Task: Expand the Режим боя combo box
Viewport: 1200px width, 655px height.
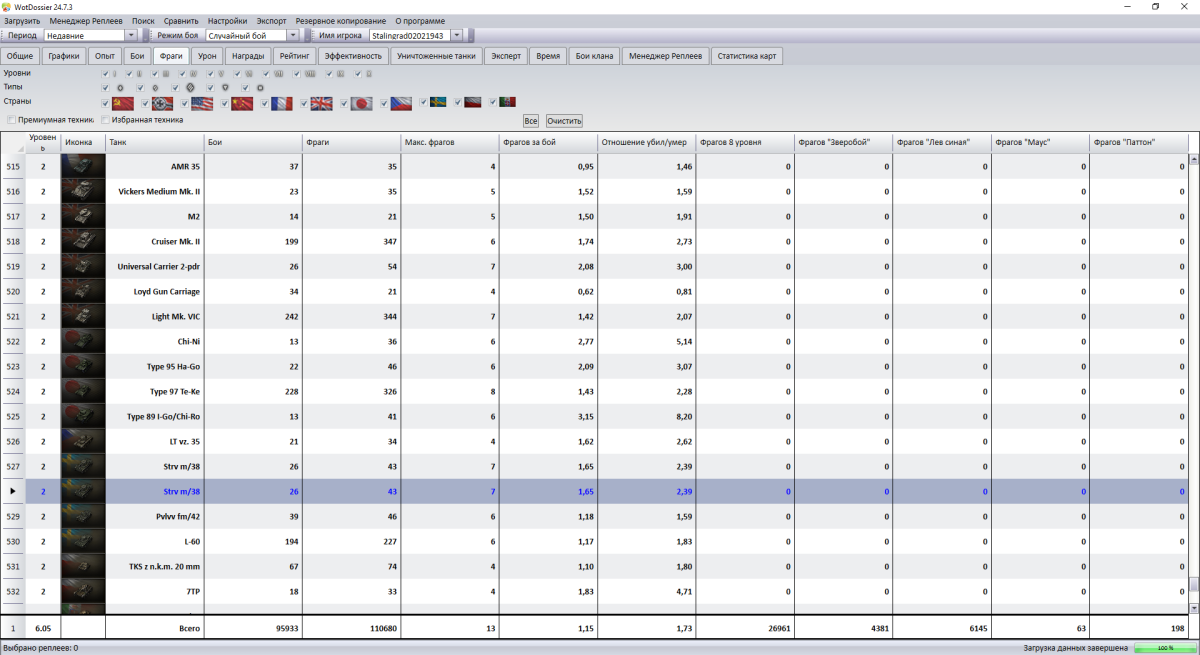Action: [293, 35]
